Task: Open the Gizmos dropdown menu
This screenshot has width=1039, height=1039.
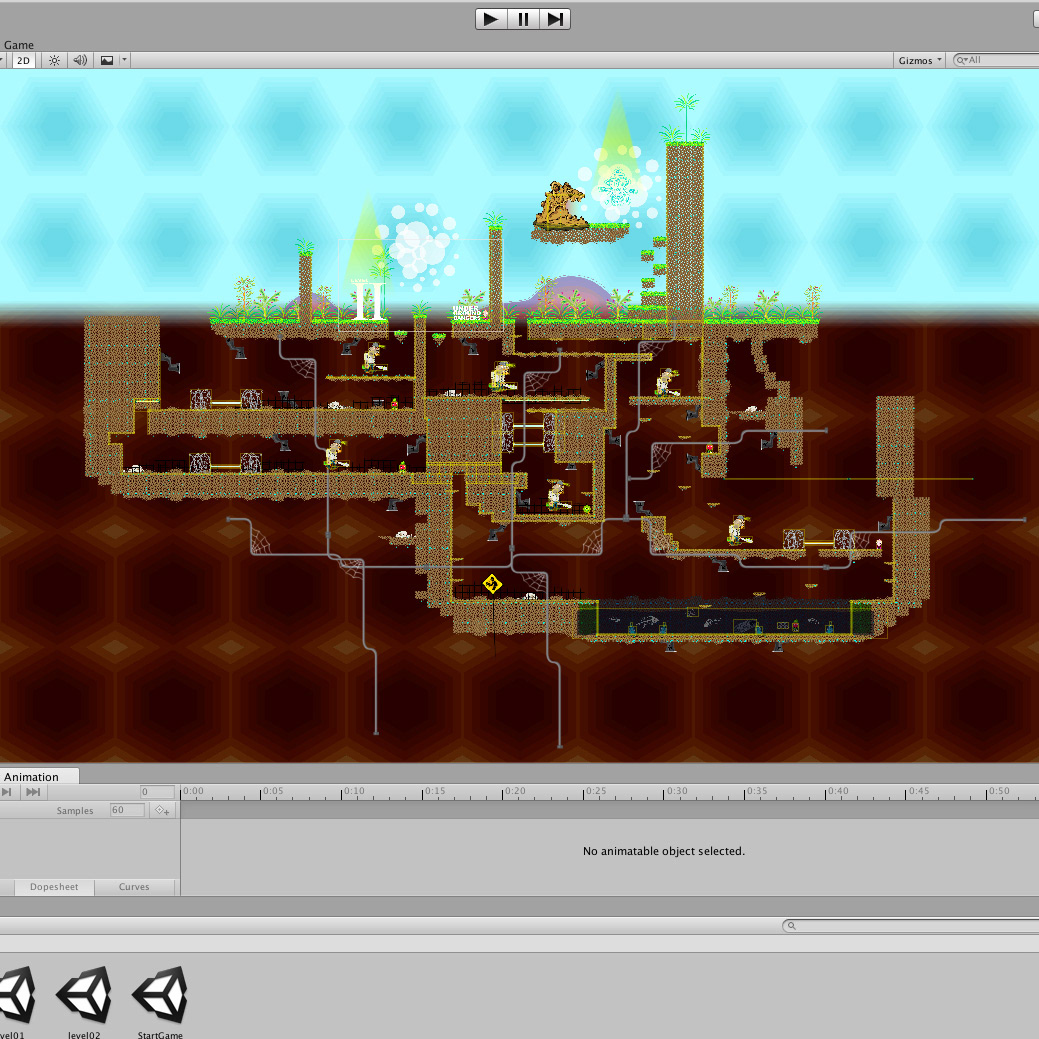Action: (x=919, y=60)
